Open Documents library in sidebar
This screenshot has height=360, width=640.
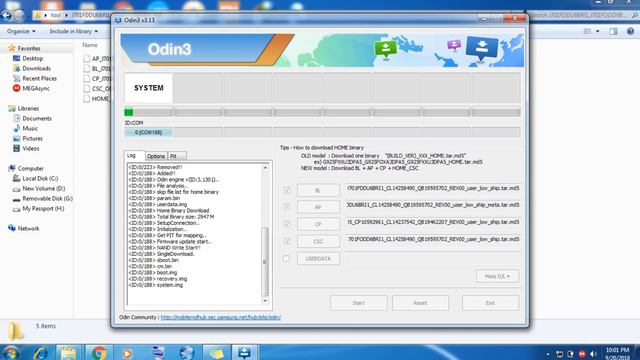tap(37, 118)
